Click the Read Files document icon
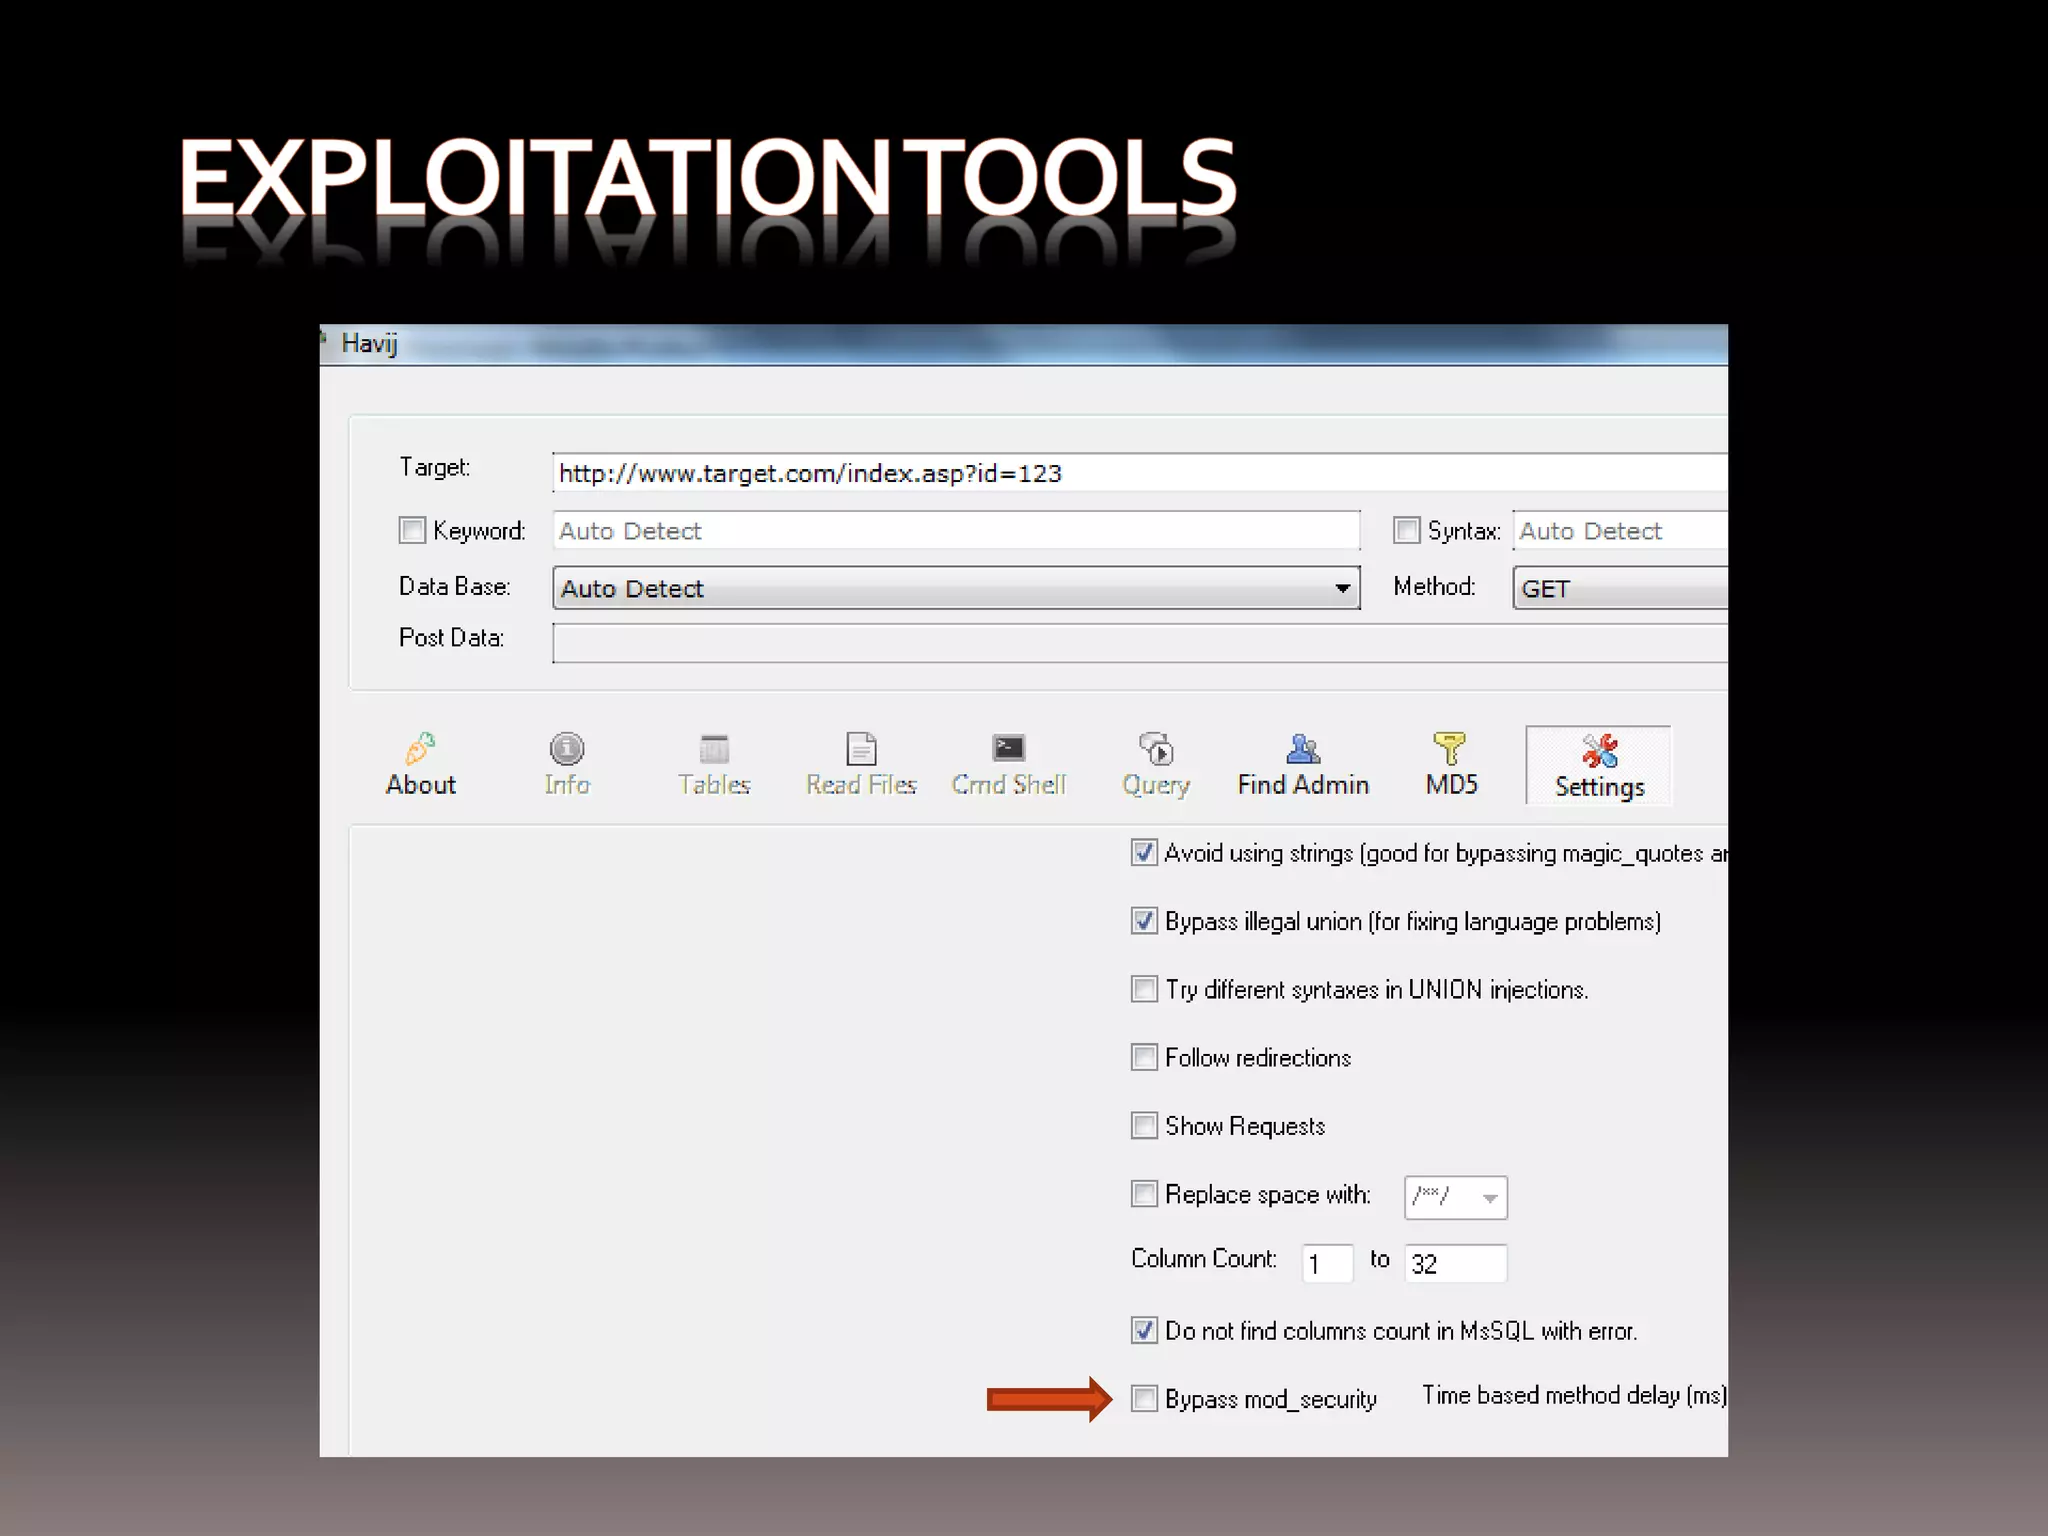This screenshot has width=2048, height=1536. pyautogui.click(x=861, y=749)
